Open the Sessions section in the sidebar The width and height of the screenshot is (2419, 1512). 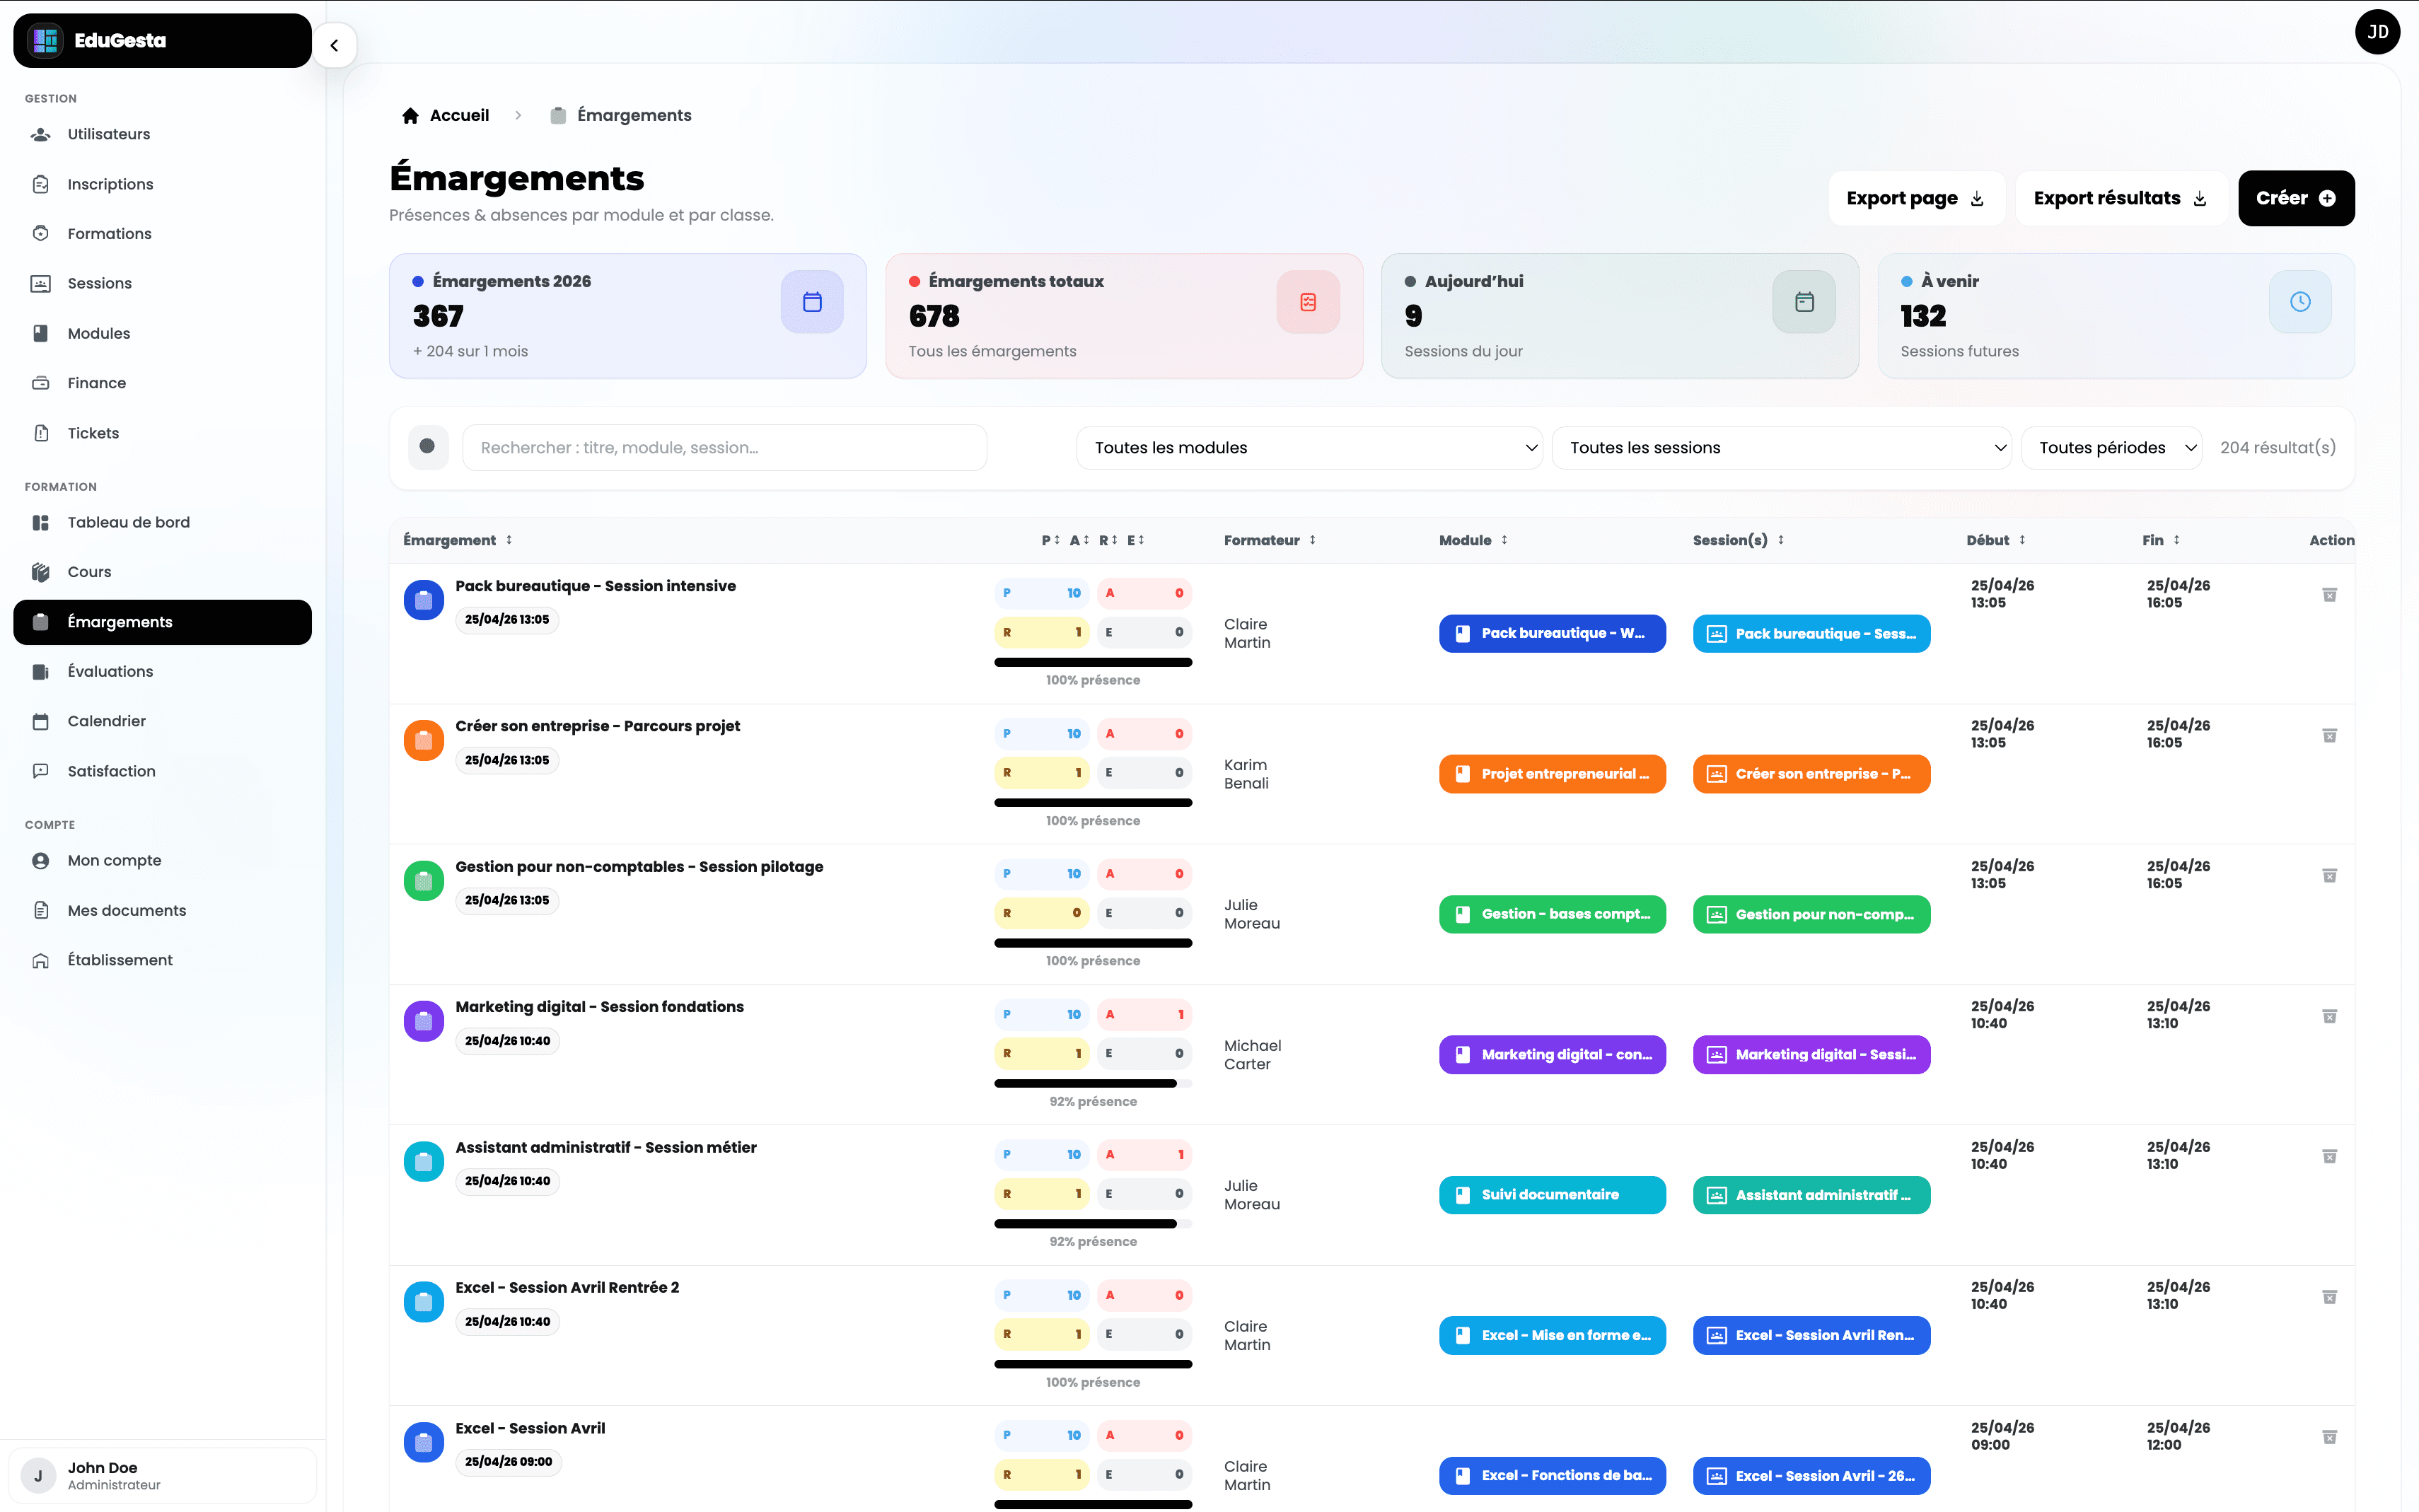coord(99,283)
